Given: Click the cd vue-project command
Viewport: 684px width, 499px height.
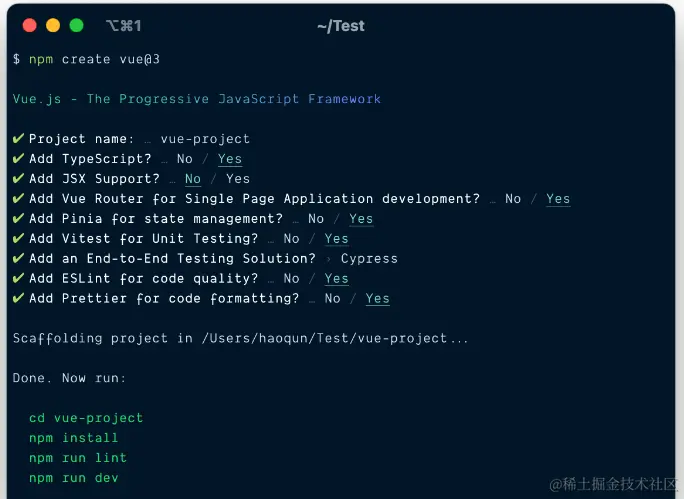Looking at the screenshot, I should coord(86,418).
